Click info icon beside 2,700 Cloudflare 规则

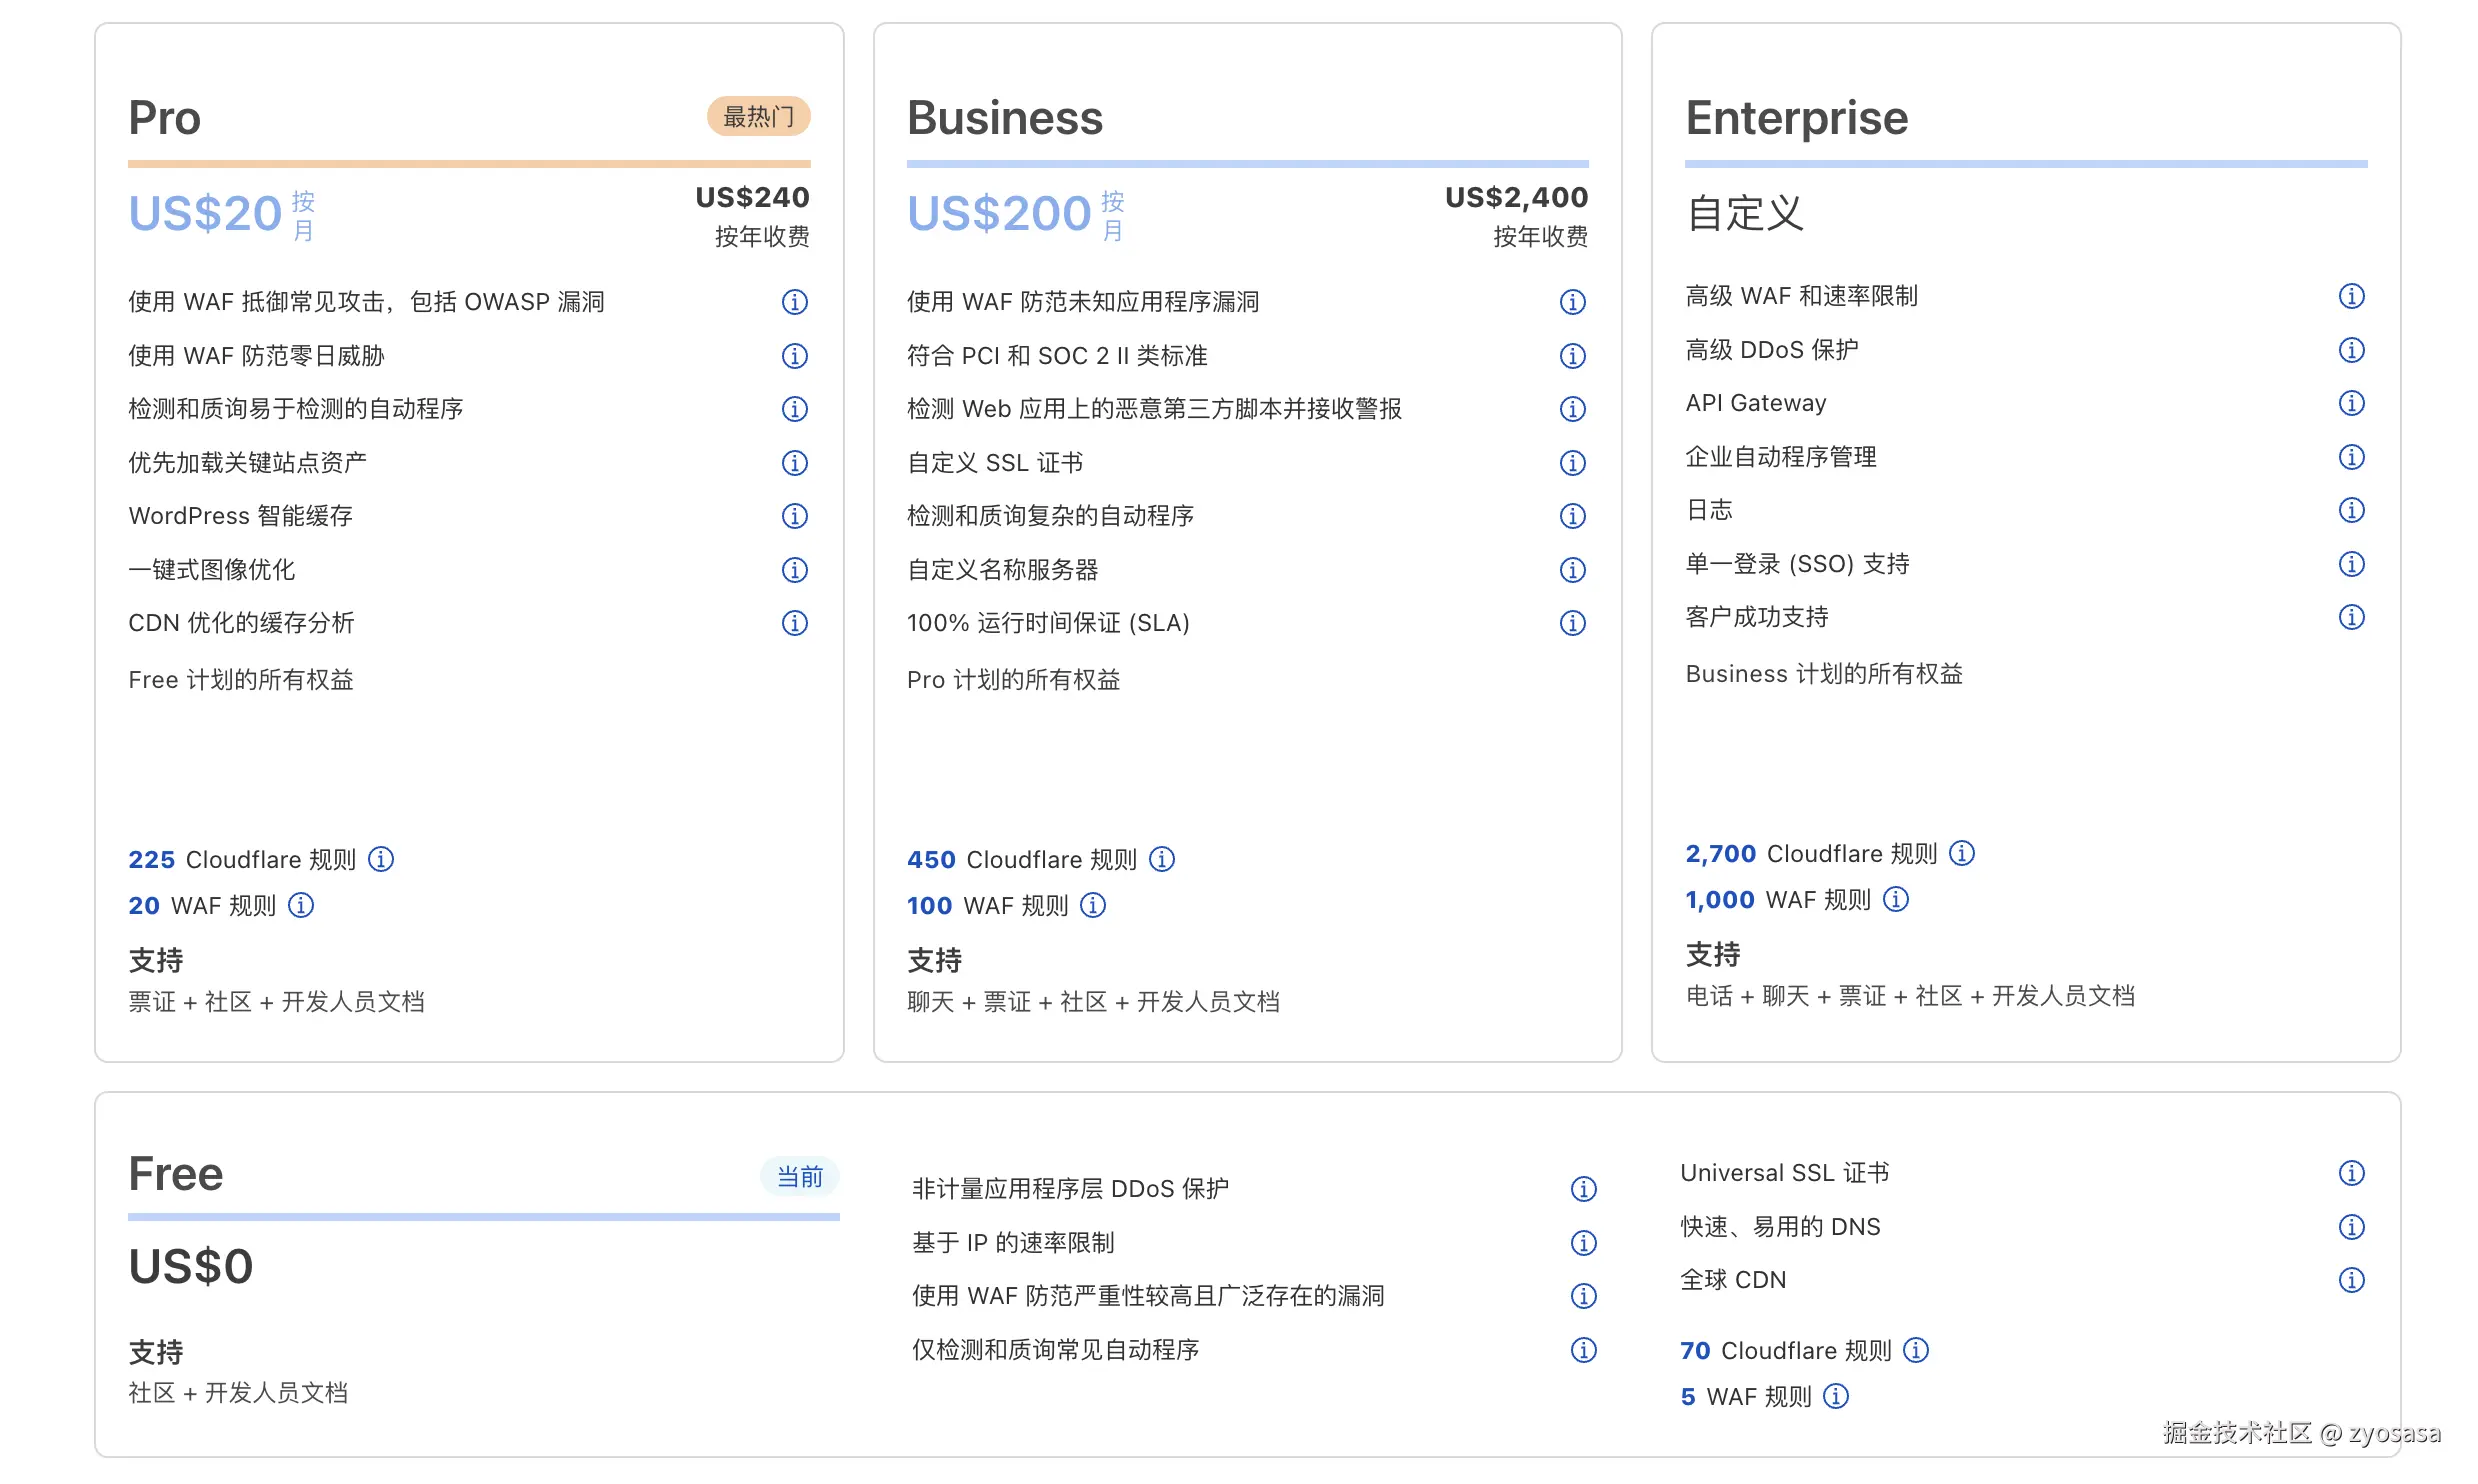pyautogui.click(x=1962, y=853)
